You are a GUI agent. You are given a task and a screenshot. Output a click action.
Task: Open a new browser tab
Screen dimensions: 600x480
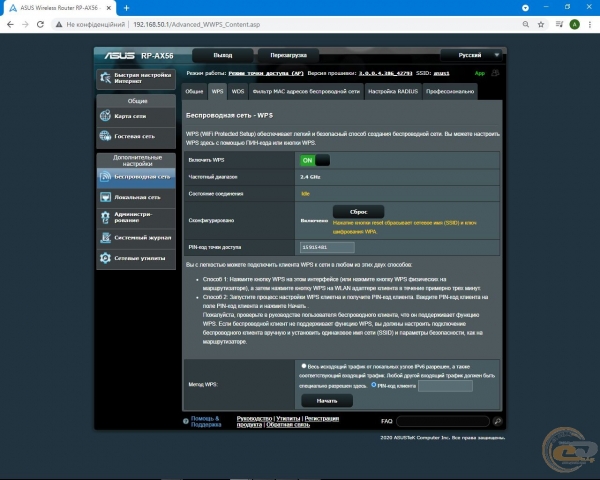[127, 8]
